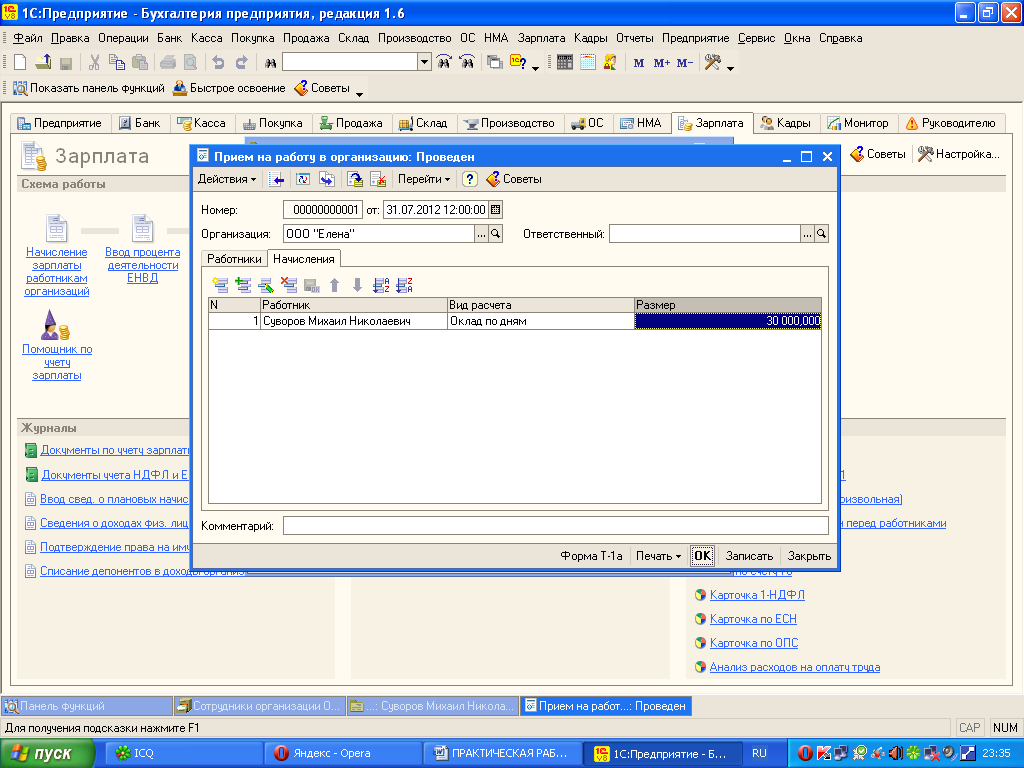Select cell Суворов Михаил Николаевич

tap(353, 321)
